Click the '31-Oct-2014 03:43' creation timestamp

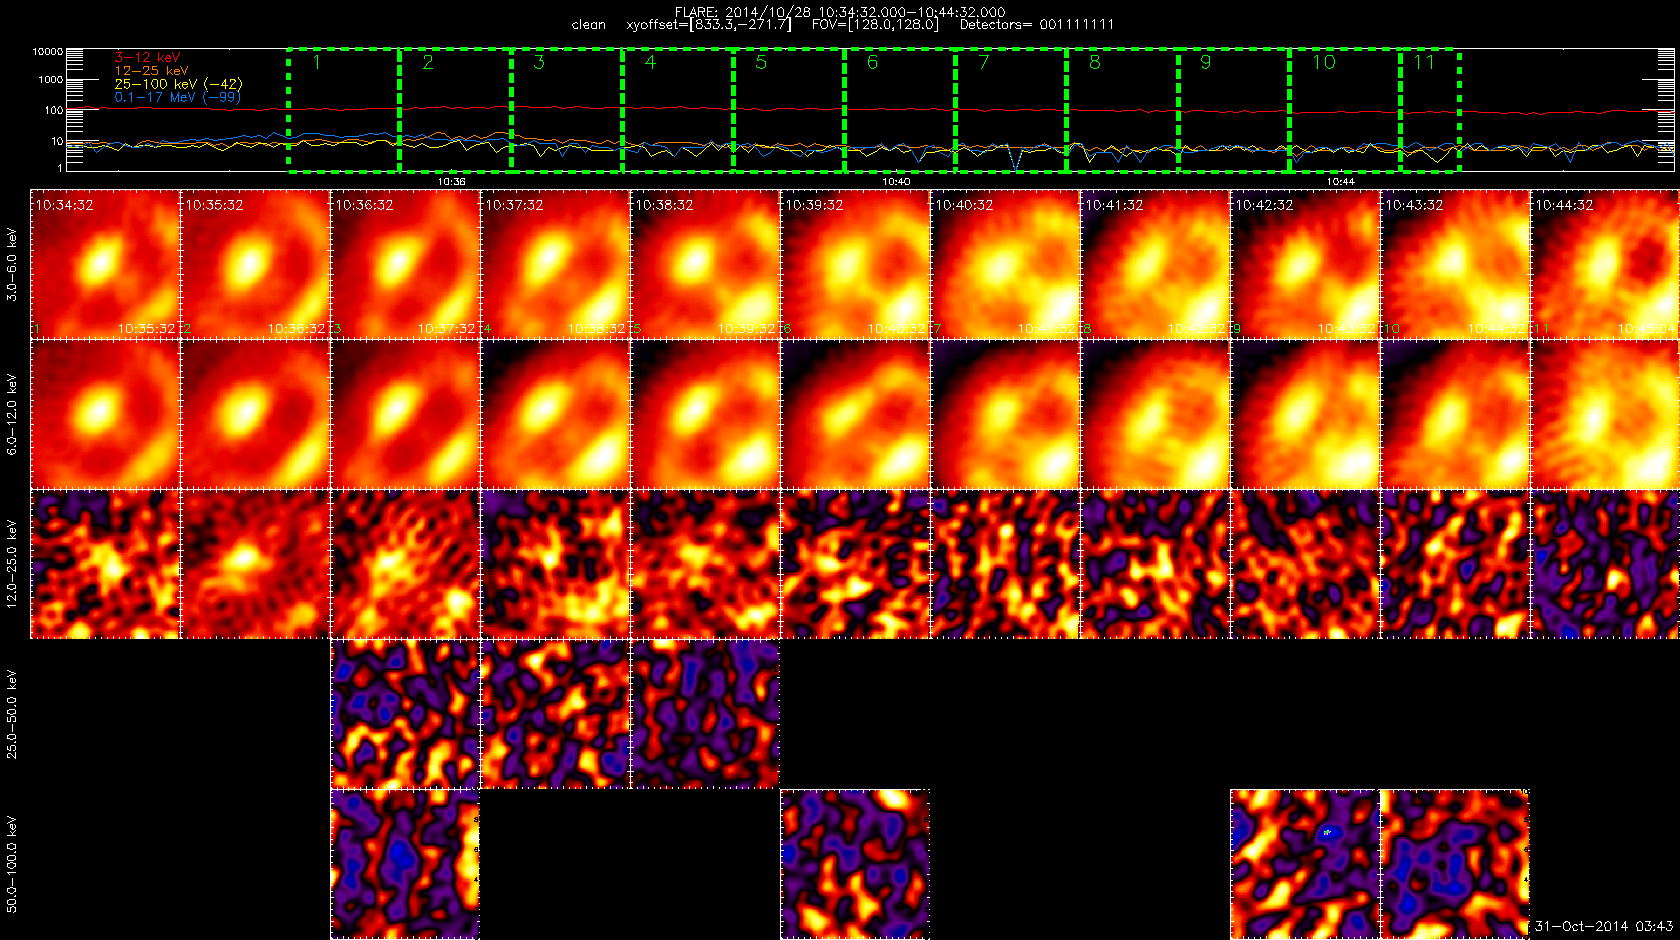coord(1604,927)
